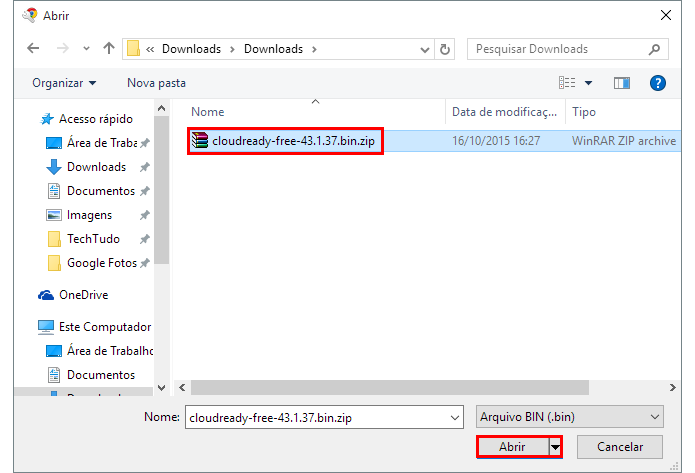
Task: Select Acesso rápido in navigation pane
Action: tap(96, 119)
